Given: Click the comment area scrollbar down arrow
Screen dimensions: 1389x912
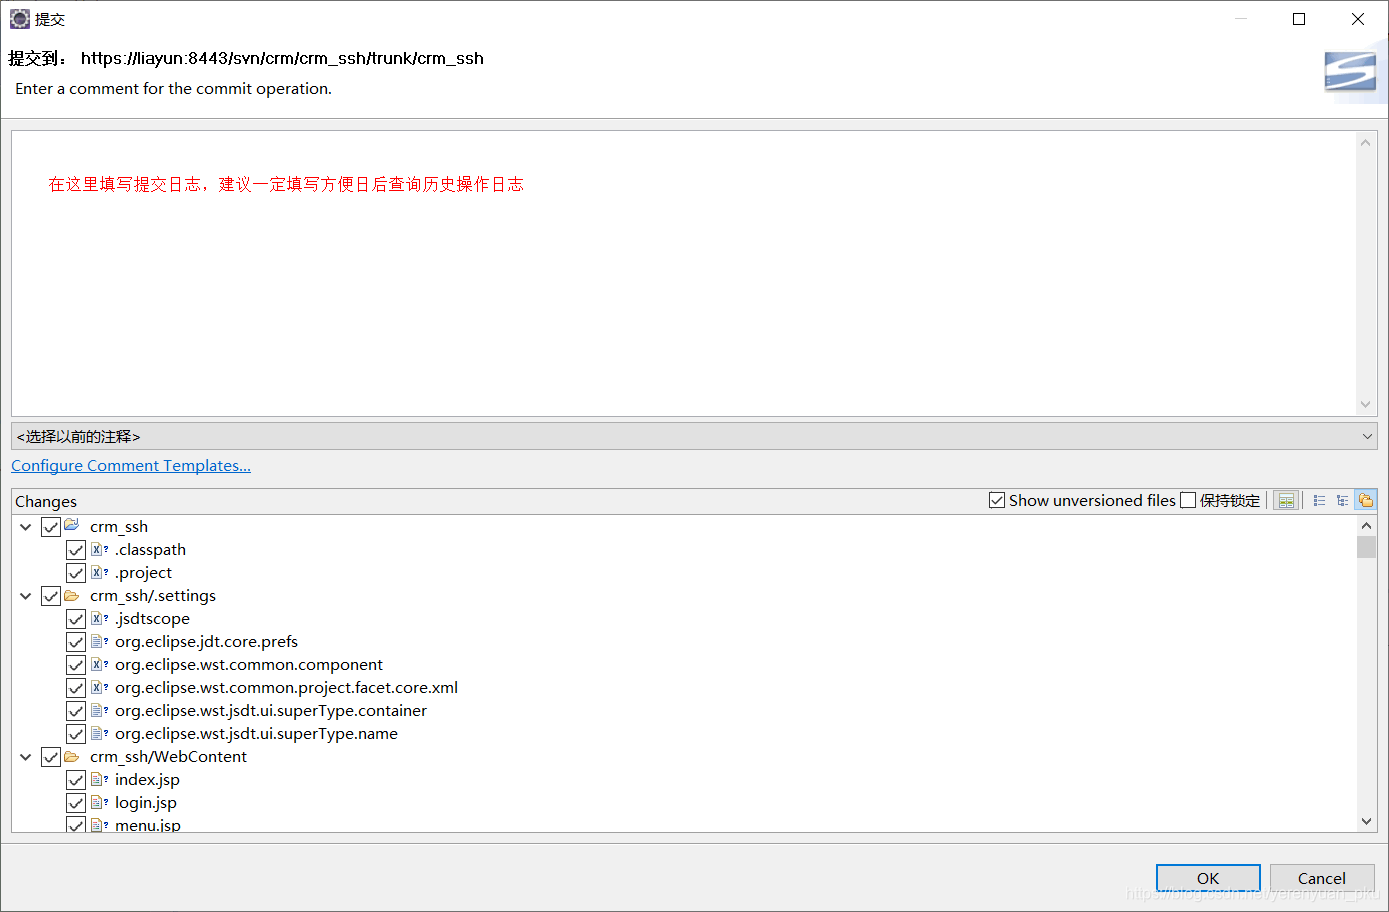Looking at the screenshot, I should point(1366,404).
